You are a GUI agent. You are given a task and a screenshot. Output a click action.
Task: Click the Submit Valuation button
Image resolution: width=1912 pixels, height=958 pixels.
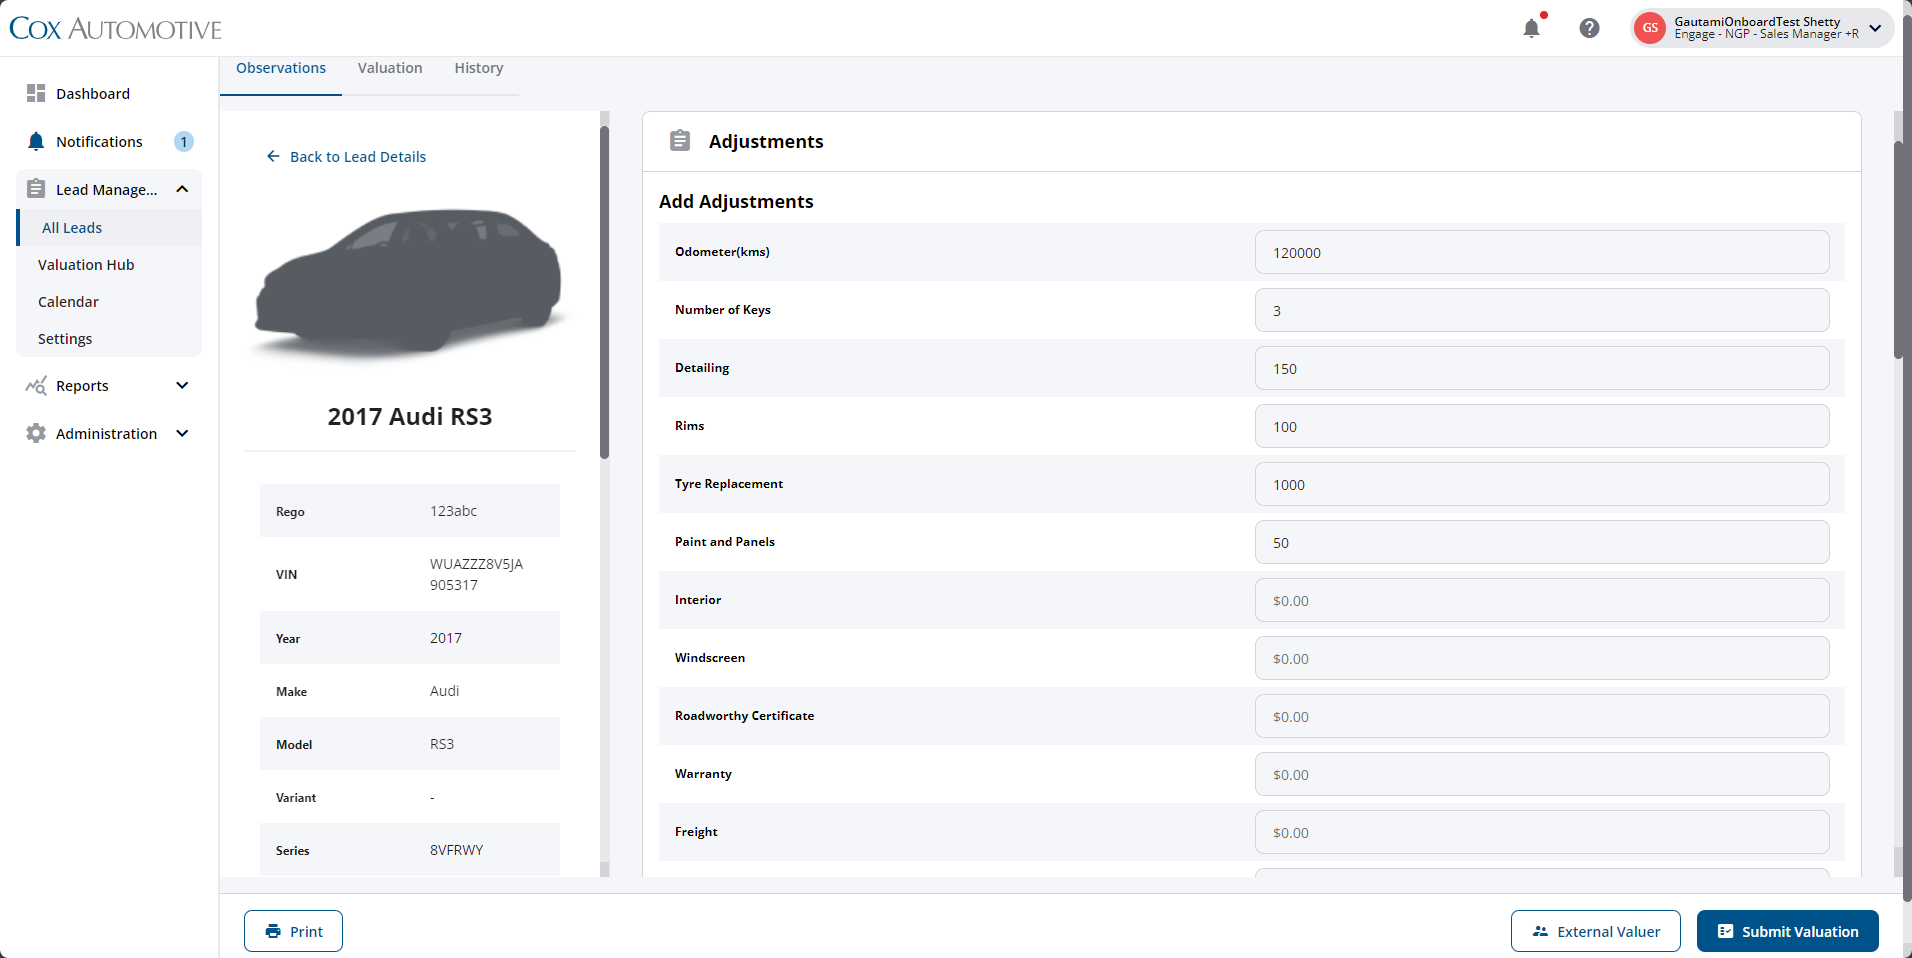1787,931
